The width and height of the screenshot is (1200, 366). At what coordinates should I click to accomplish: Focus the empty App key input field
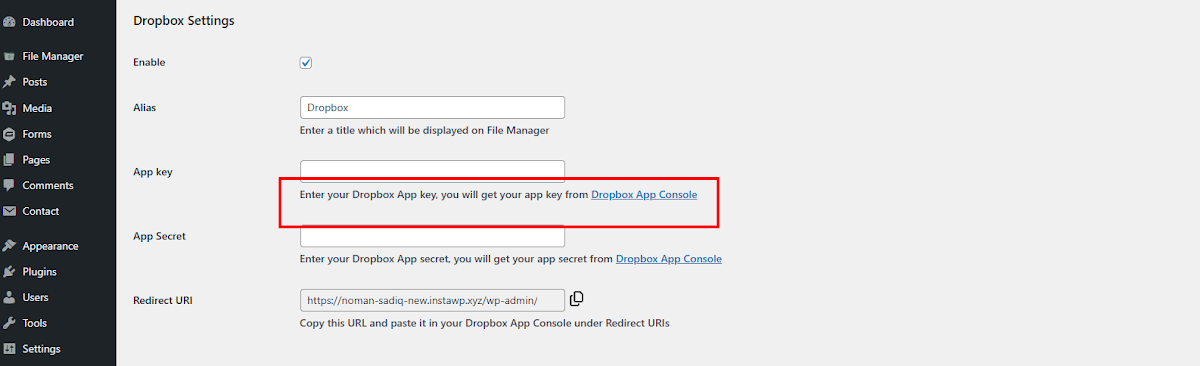point(432,171)
